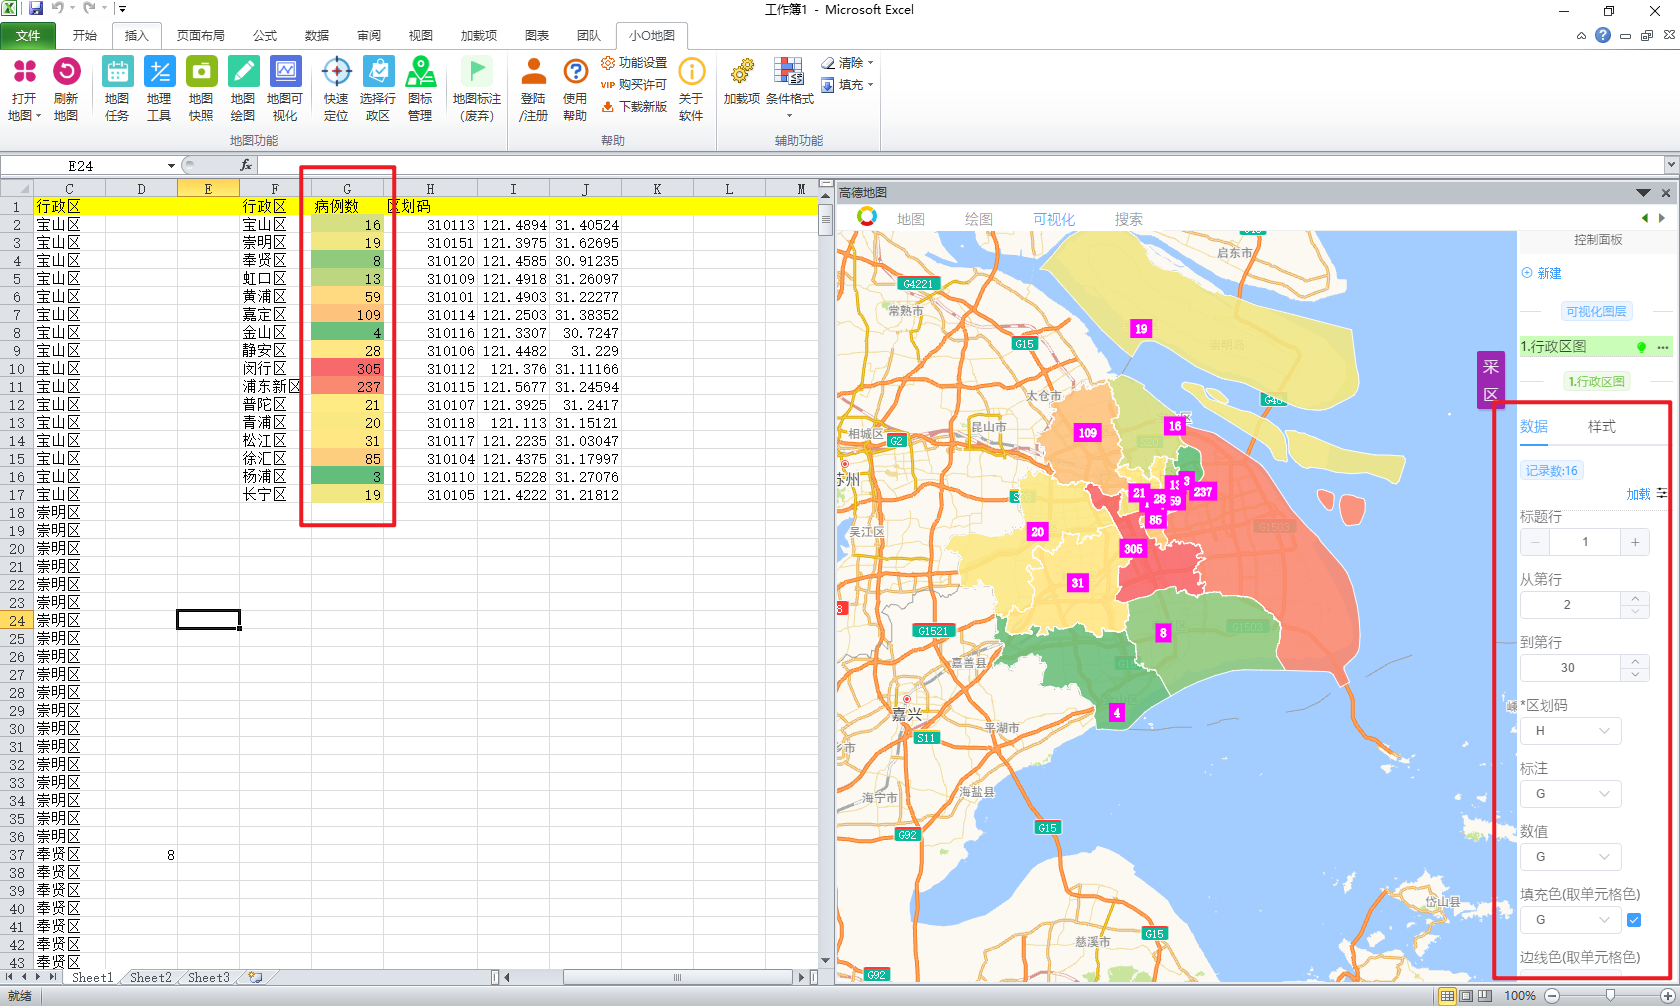Toggle the green visibility dot on 1.行政区图 layer
The image size is (1680, 1006).
click(x=1641, y=347)
